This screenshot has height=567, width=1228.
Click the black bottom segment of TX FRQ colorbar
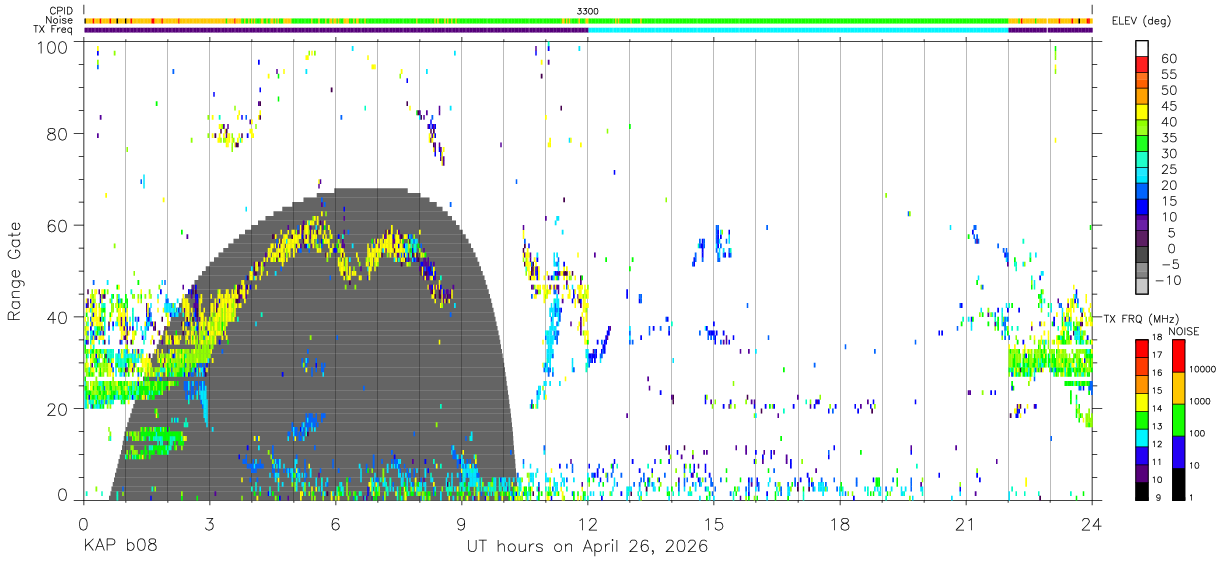tap(1141, 492)
